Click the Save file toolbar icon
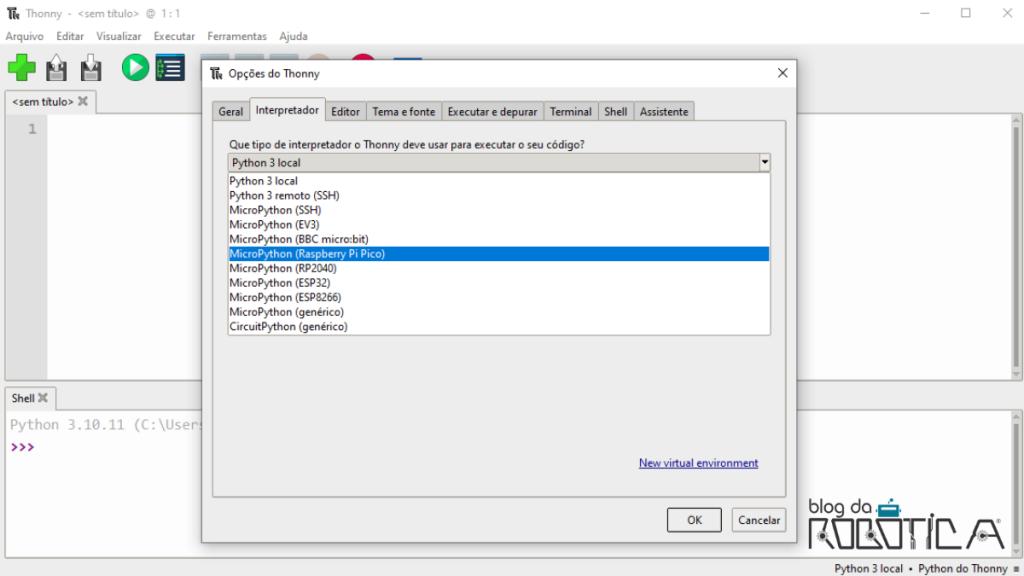The image size is (1024, 576). [x=91, y=68]
